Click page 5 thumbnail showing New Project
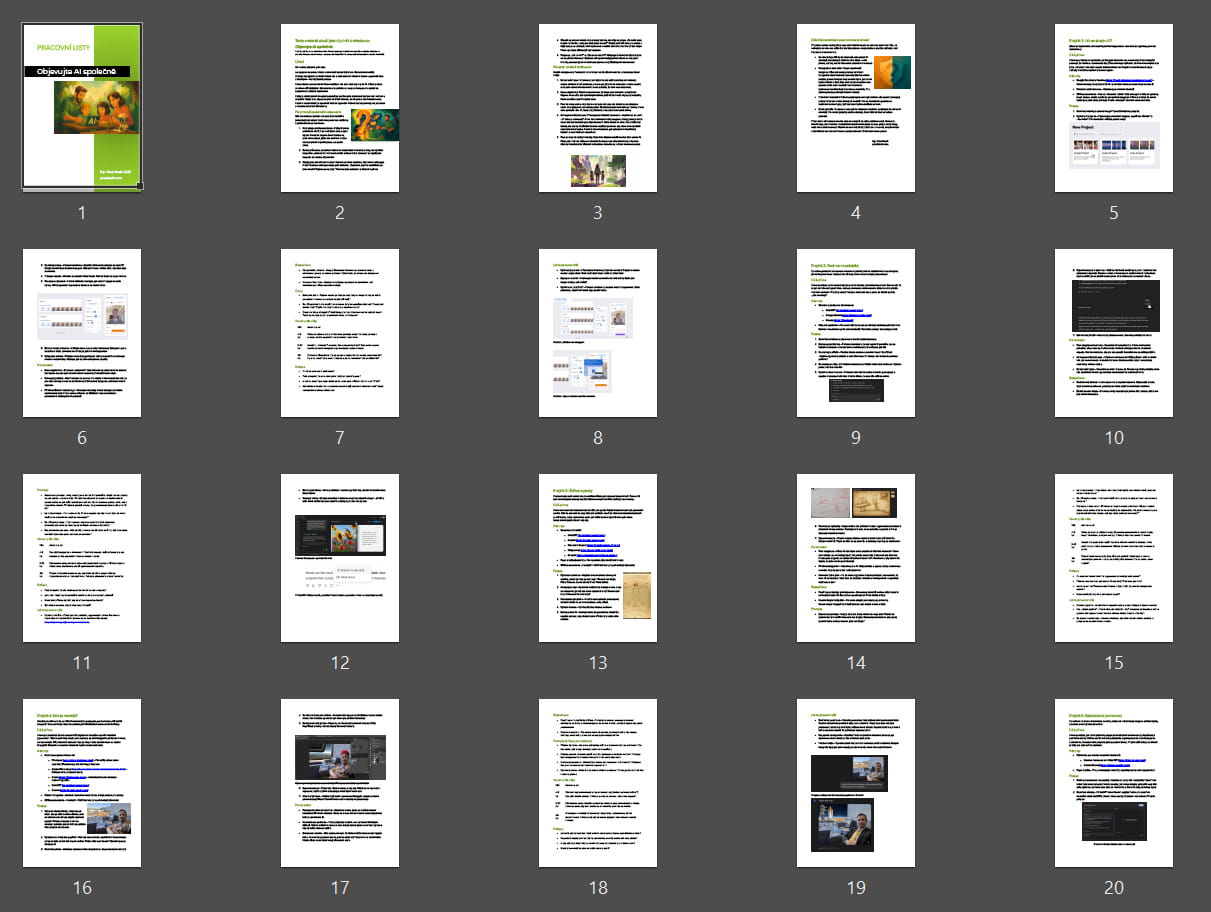The height and width of the screenshot is (912, 1211). (x=1114, y=107)
